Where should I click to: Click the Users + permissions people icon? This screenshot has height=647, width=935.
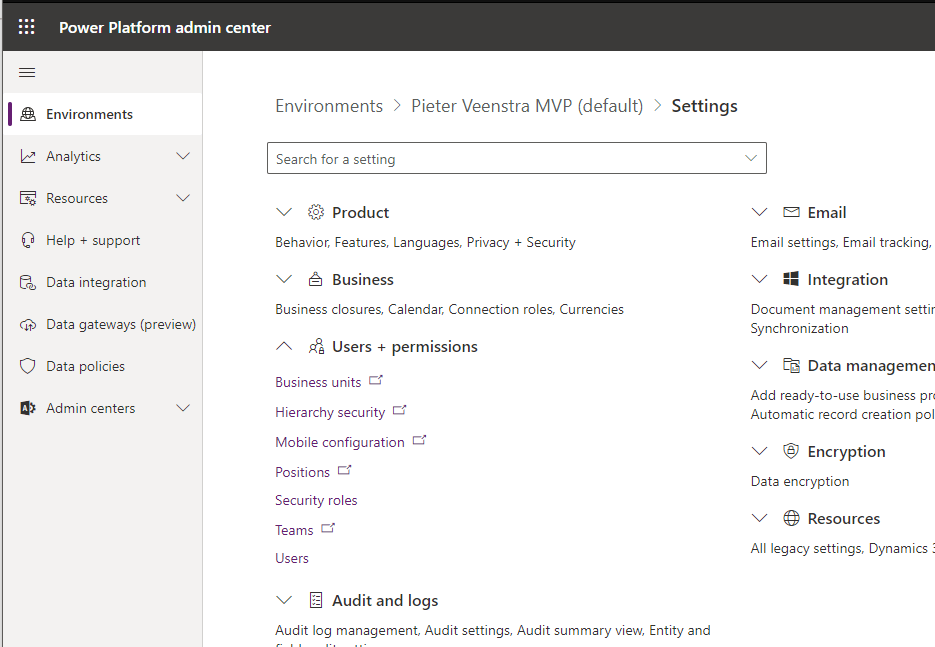coord(316,346)
